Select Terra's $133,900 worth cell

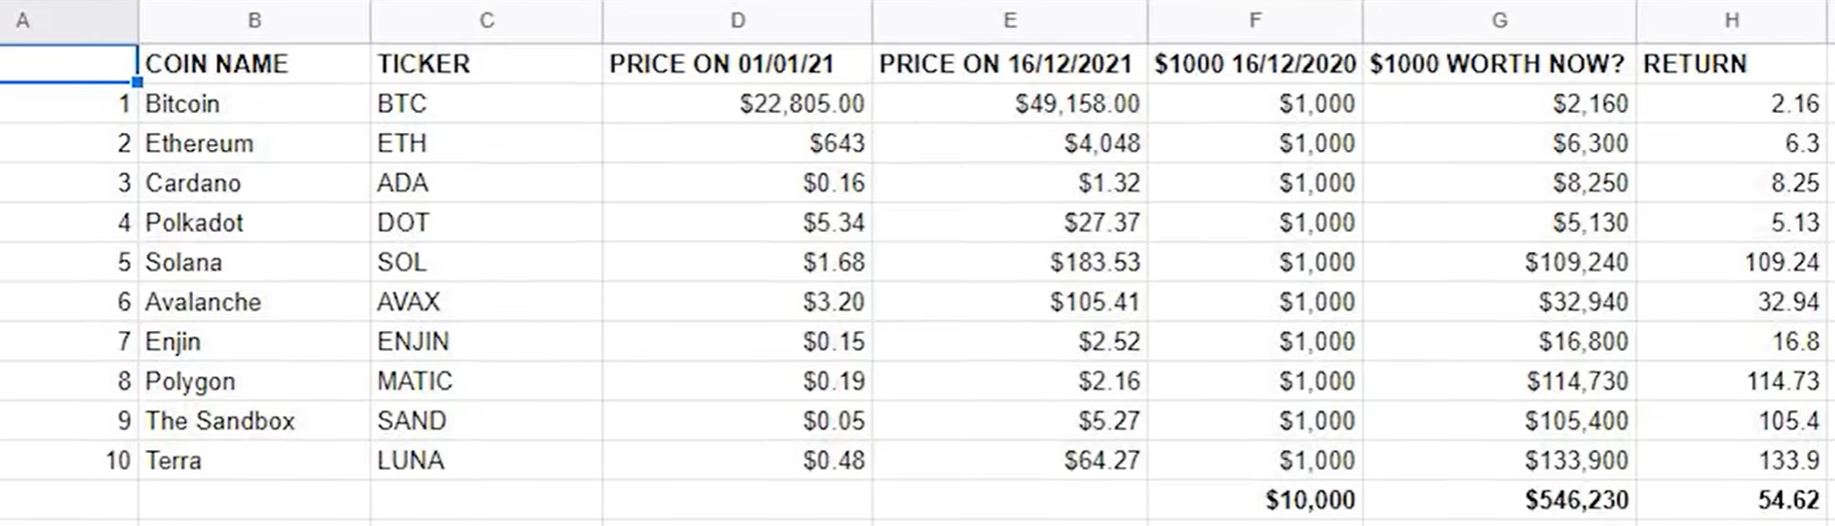coord(1499,461)
